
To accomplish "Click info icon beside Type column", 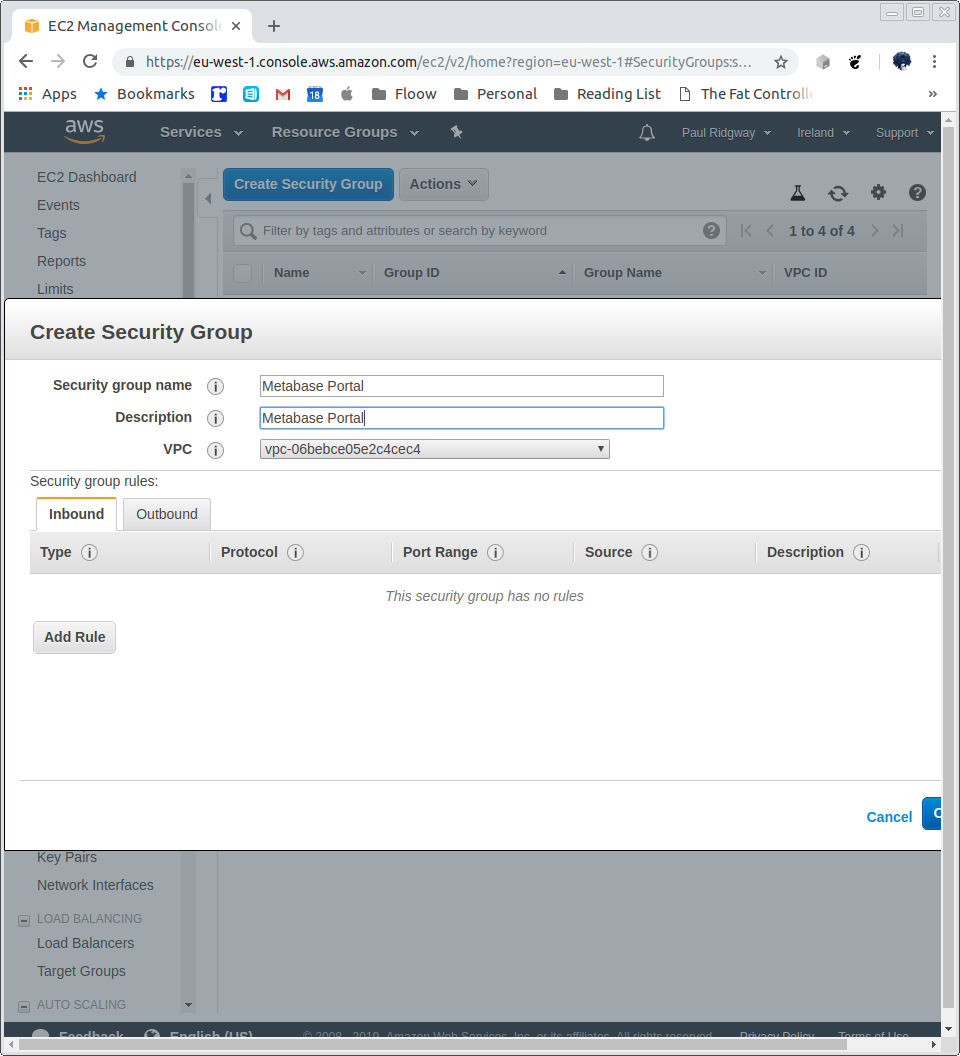I will coord(89,552).
